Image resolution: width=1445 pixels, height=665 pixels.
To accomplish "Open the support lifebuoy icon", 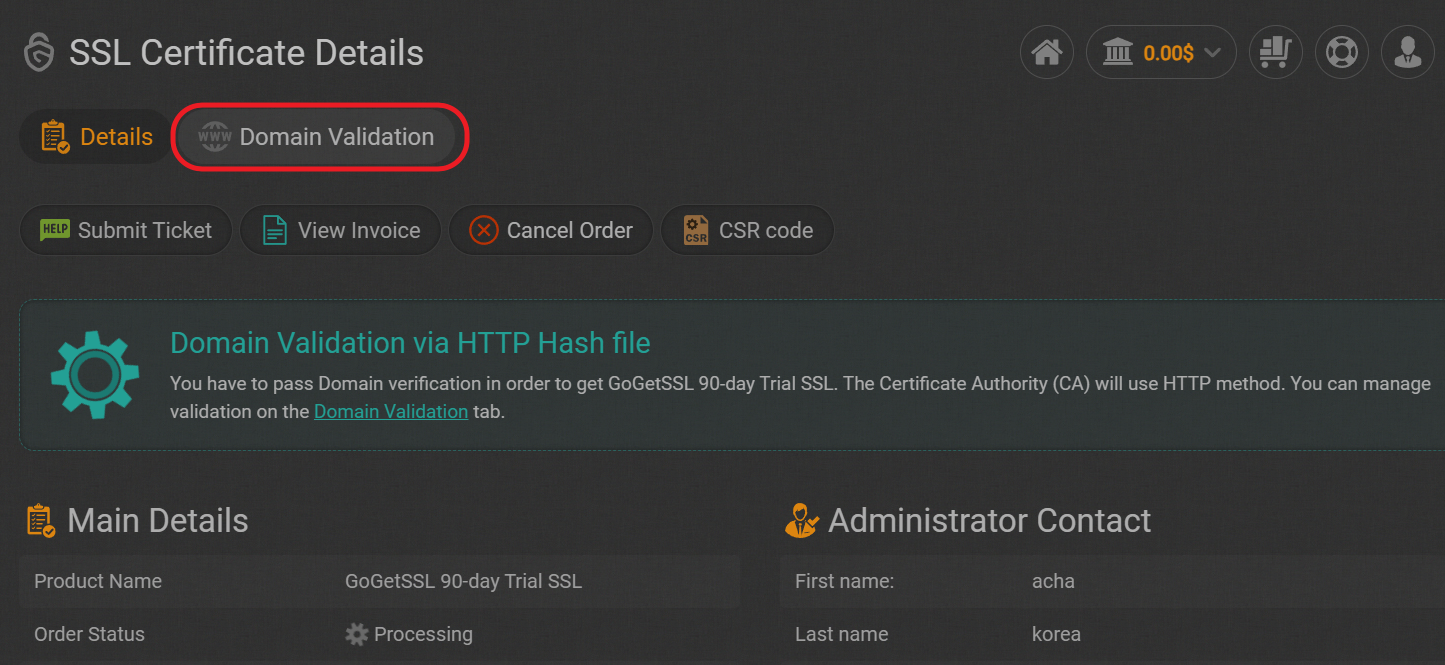I will coord(1341,52).
